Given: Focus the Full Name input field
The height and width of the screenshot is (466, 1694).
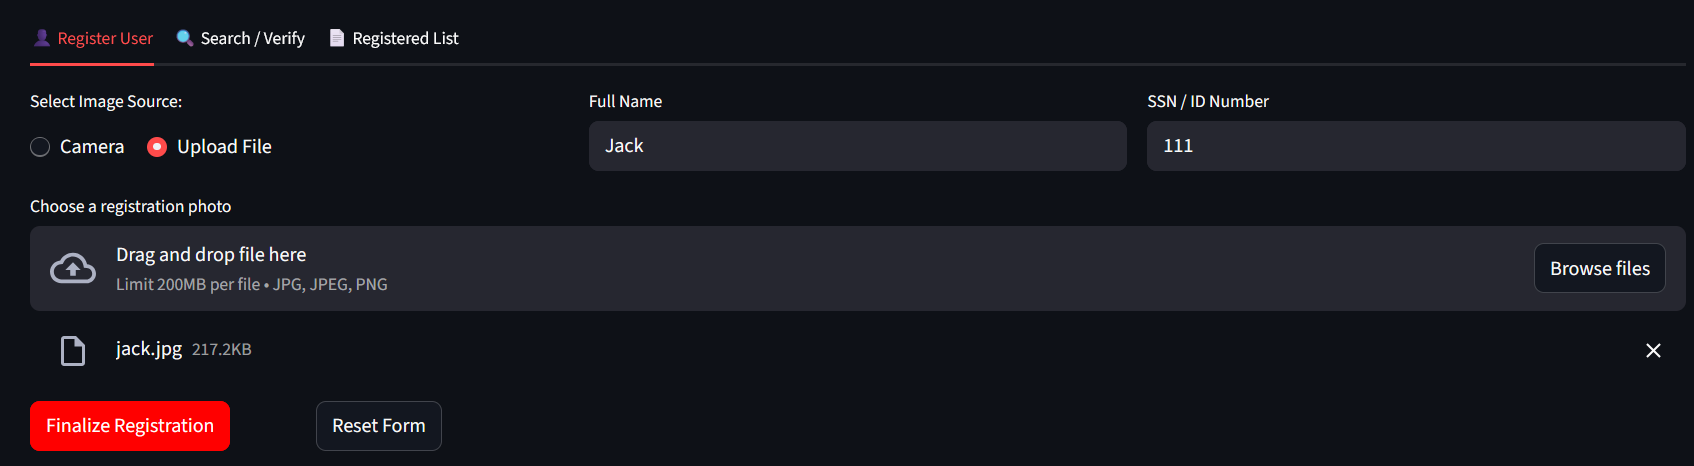Looking at the screenshot, I should 857,146.
